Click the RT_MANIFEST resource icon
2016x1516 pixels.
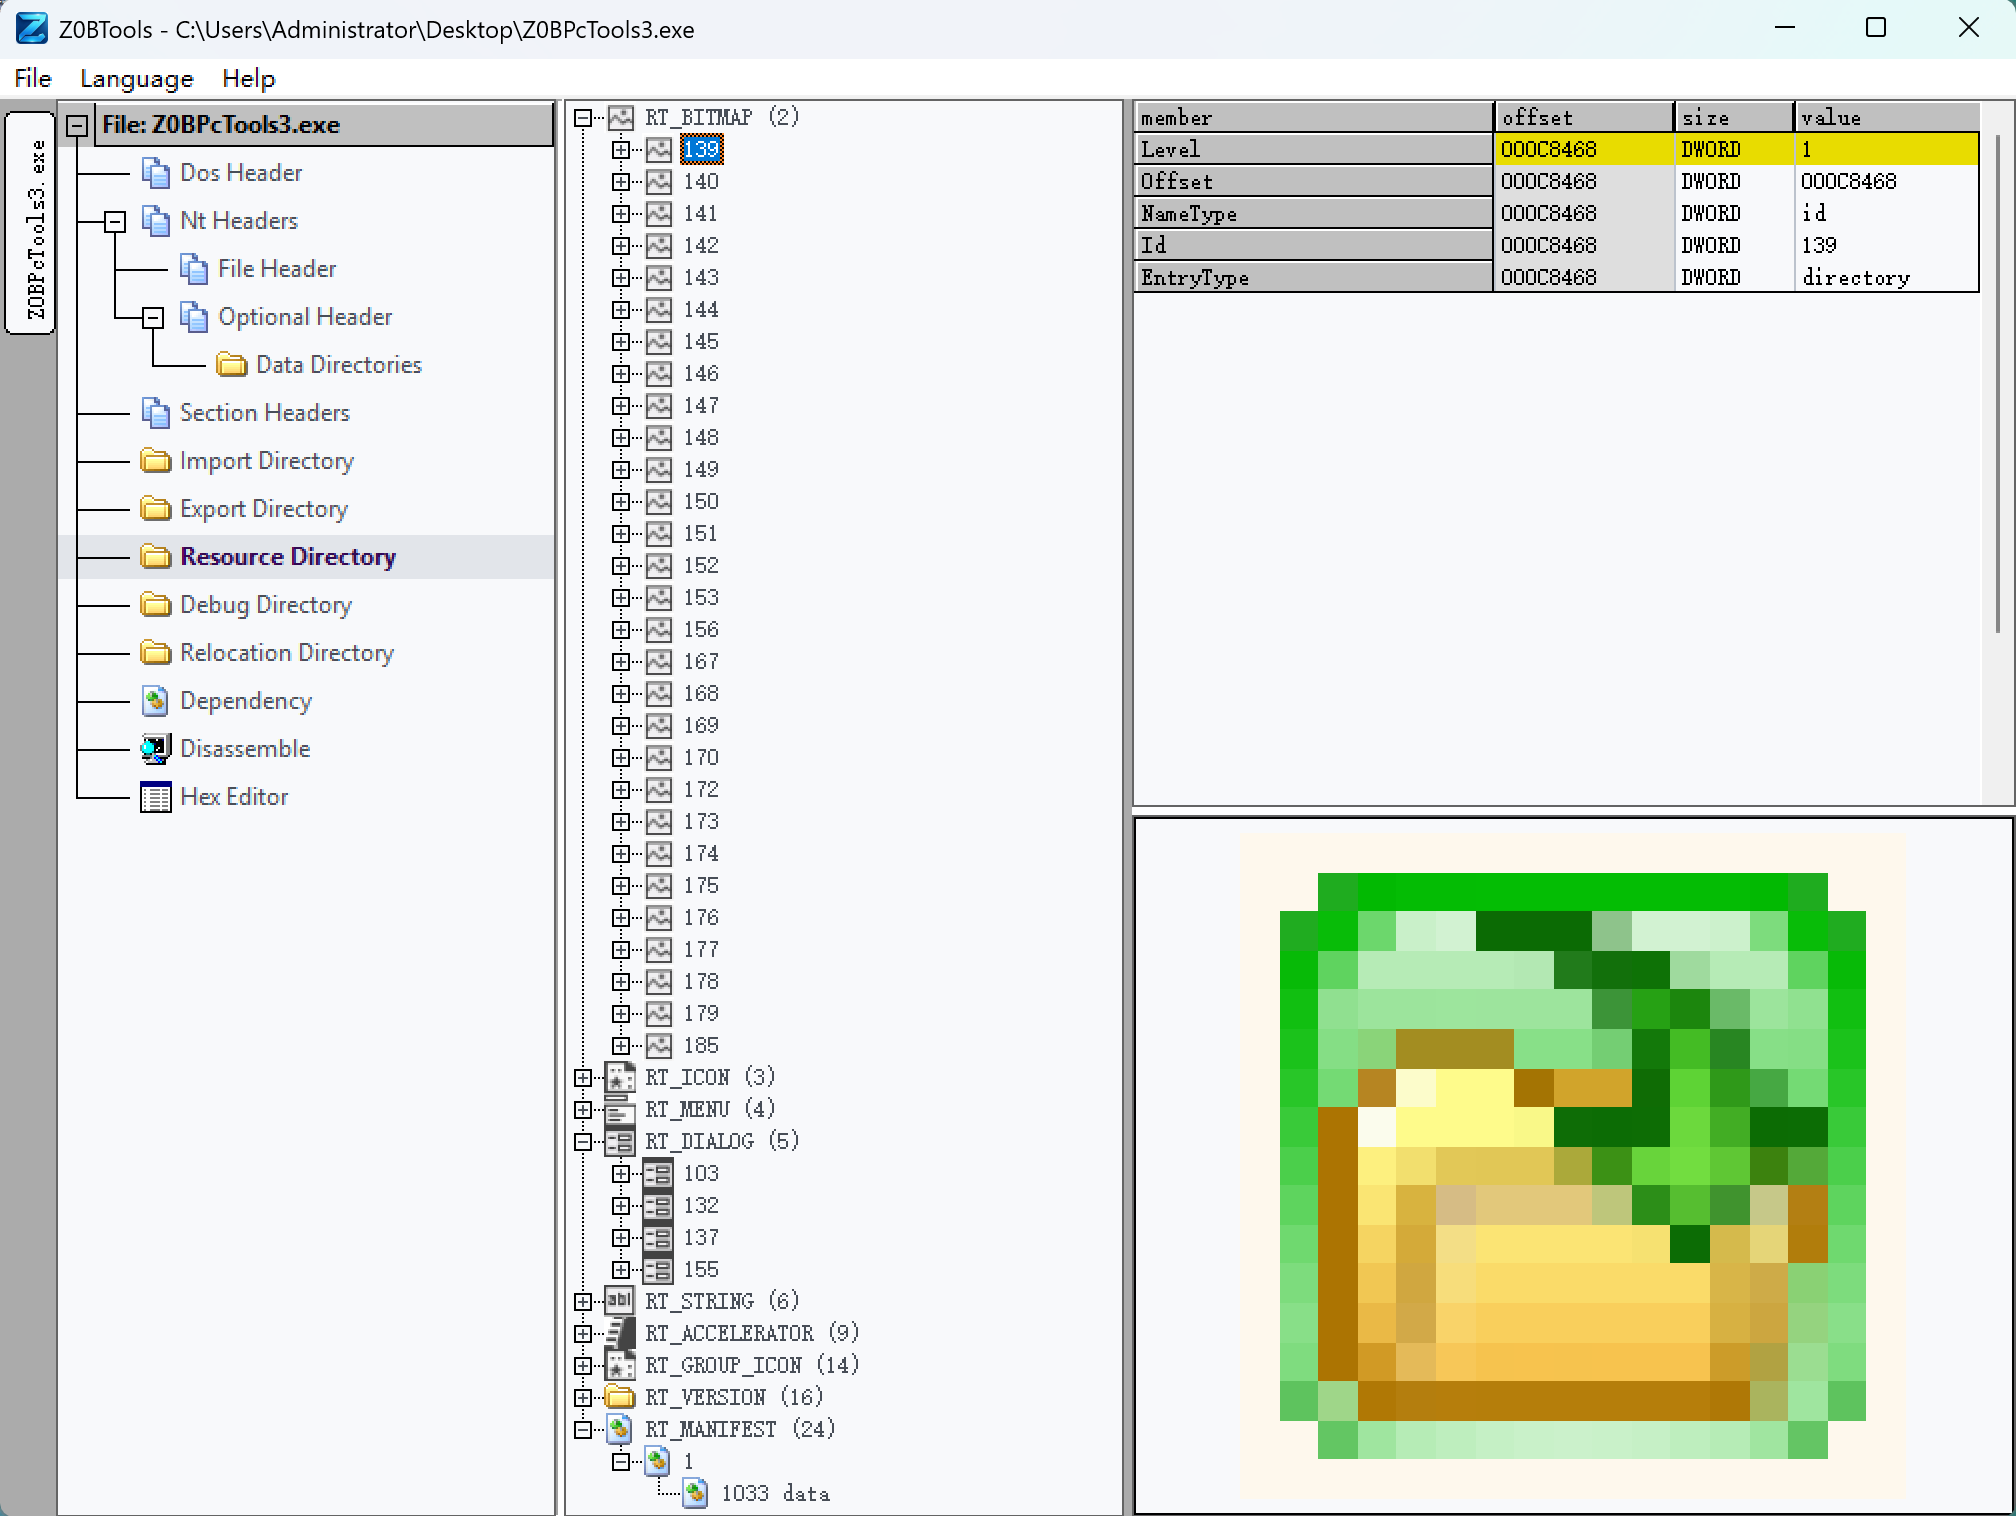[x=621, y=1430]
